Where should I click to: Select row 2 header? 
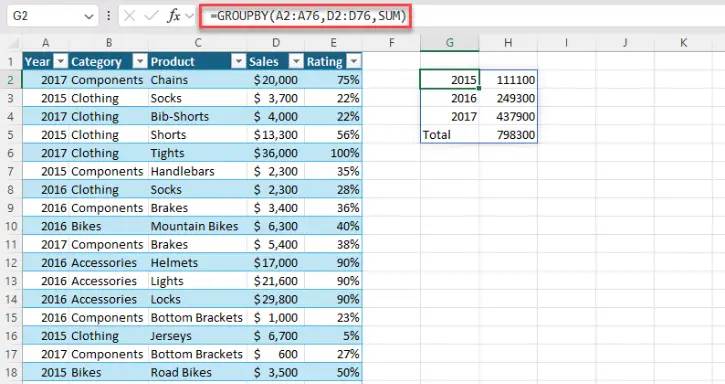[x=11, y=80]
